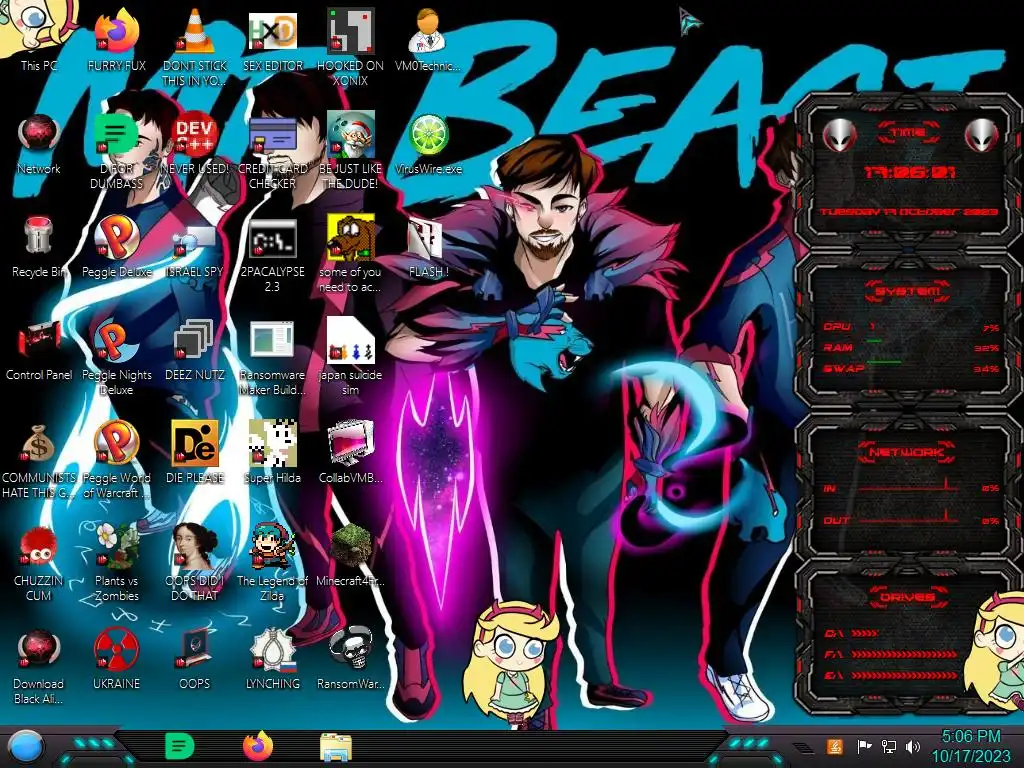Click right alien head in time widget

982,135
